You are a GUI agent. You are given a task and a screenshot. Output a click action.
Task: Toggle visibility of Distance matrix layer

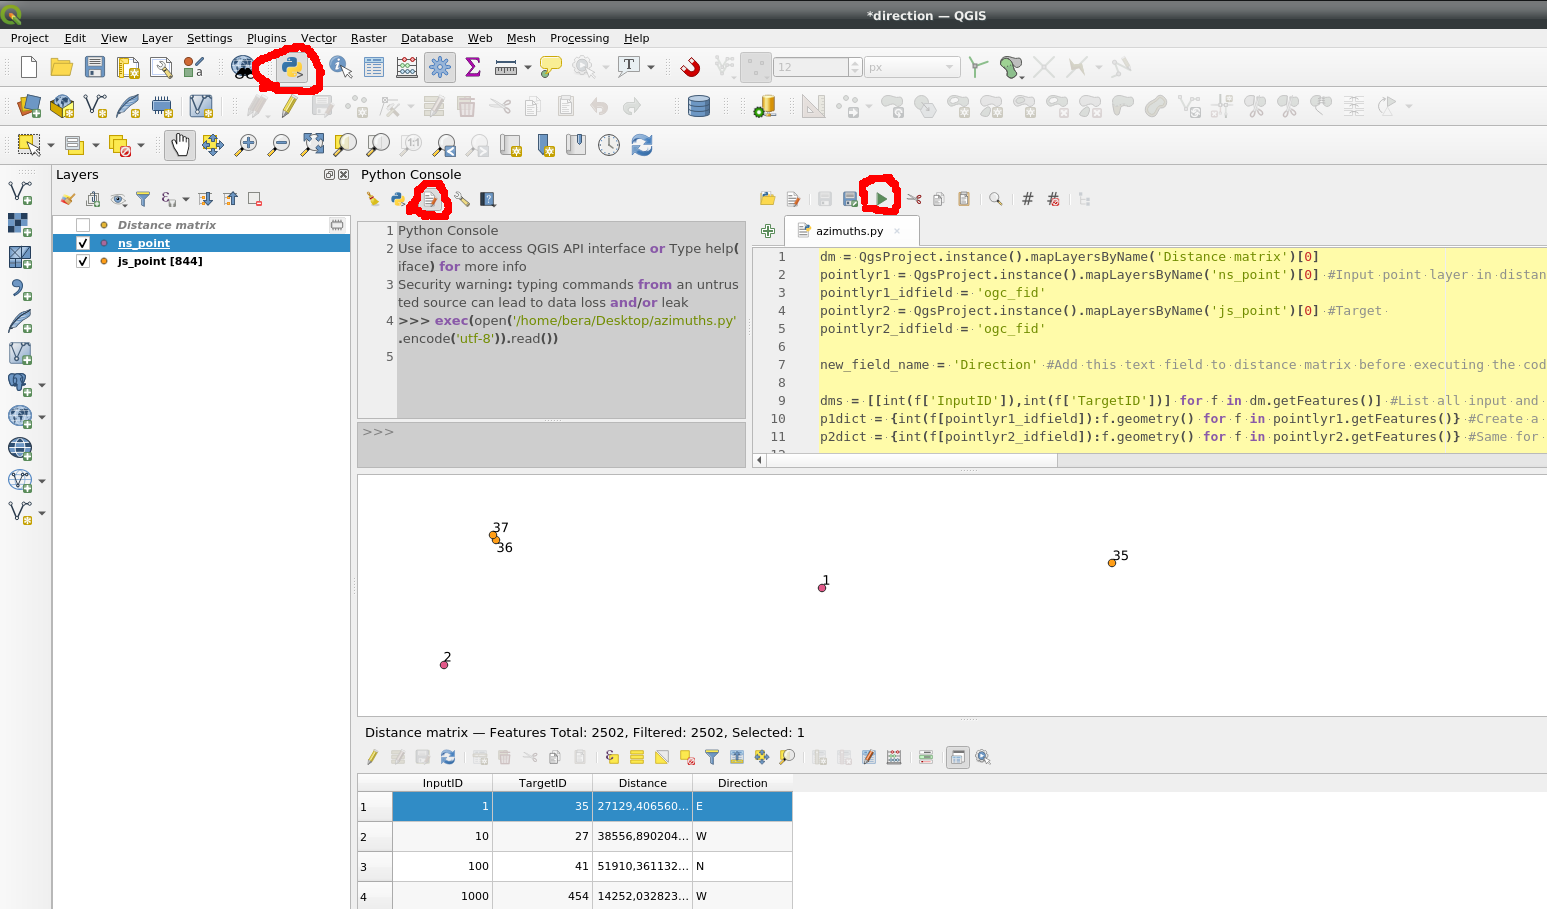[x=83, y=225]
